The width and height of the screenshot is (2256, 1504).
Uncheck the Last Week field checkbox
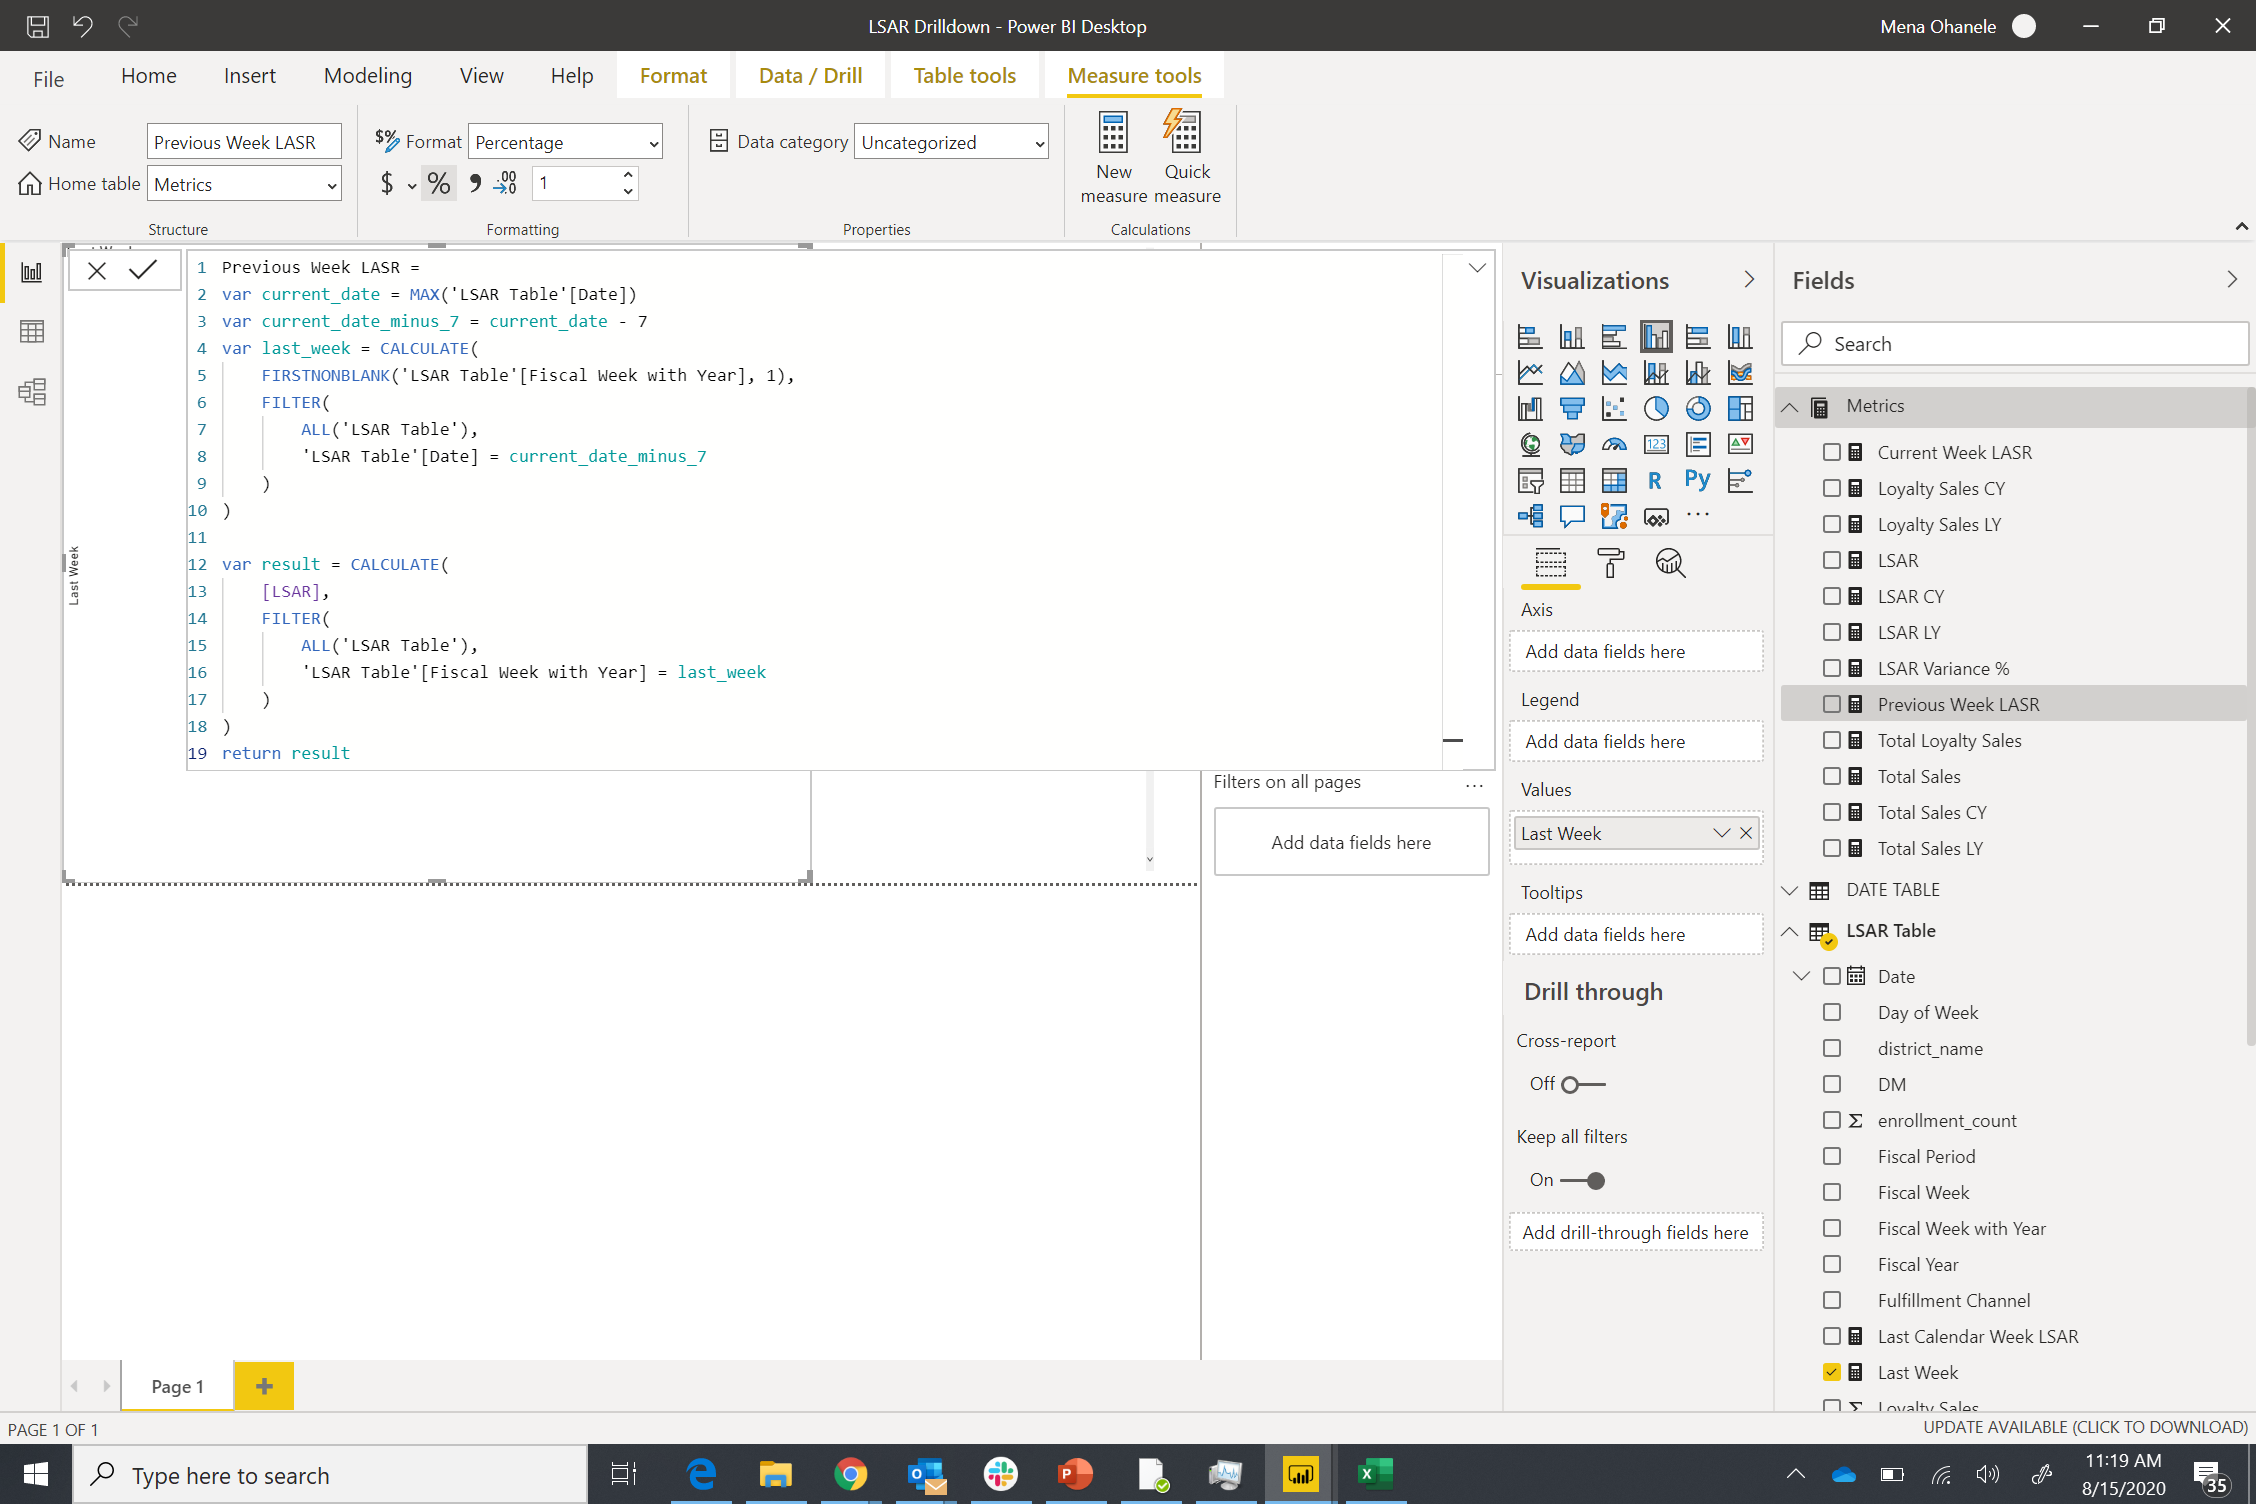pos(1831,1372)
